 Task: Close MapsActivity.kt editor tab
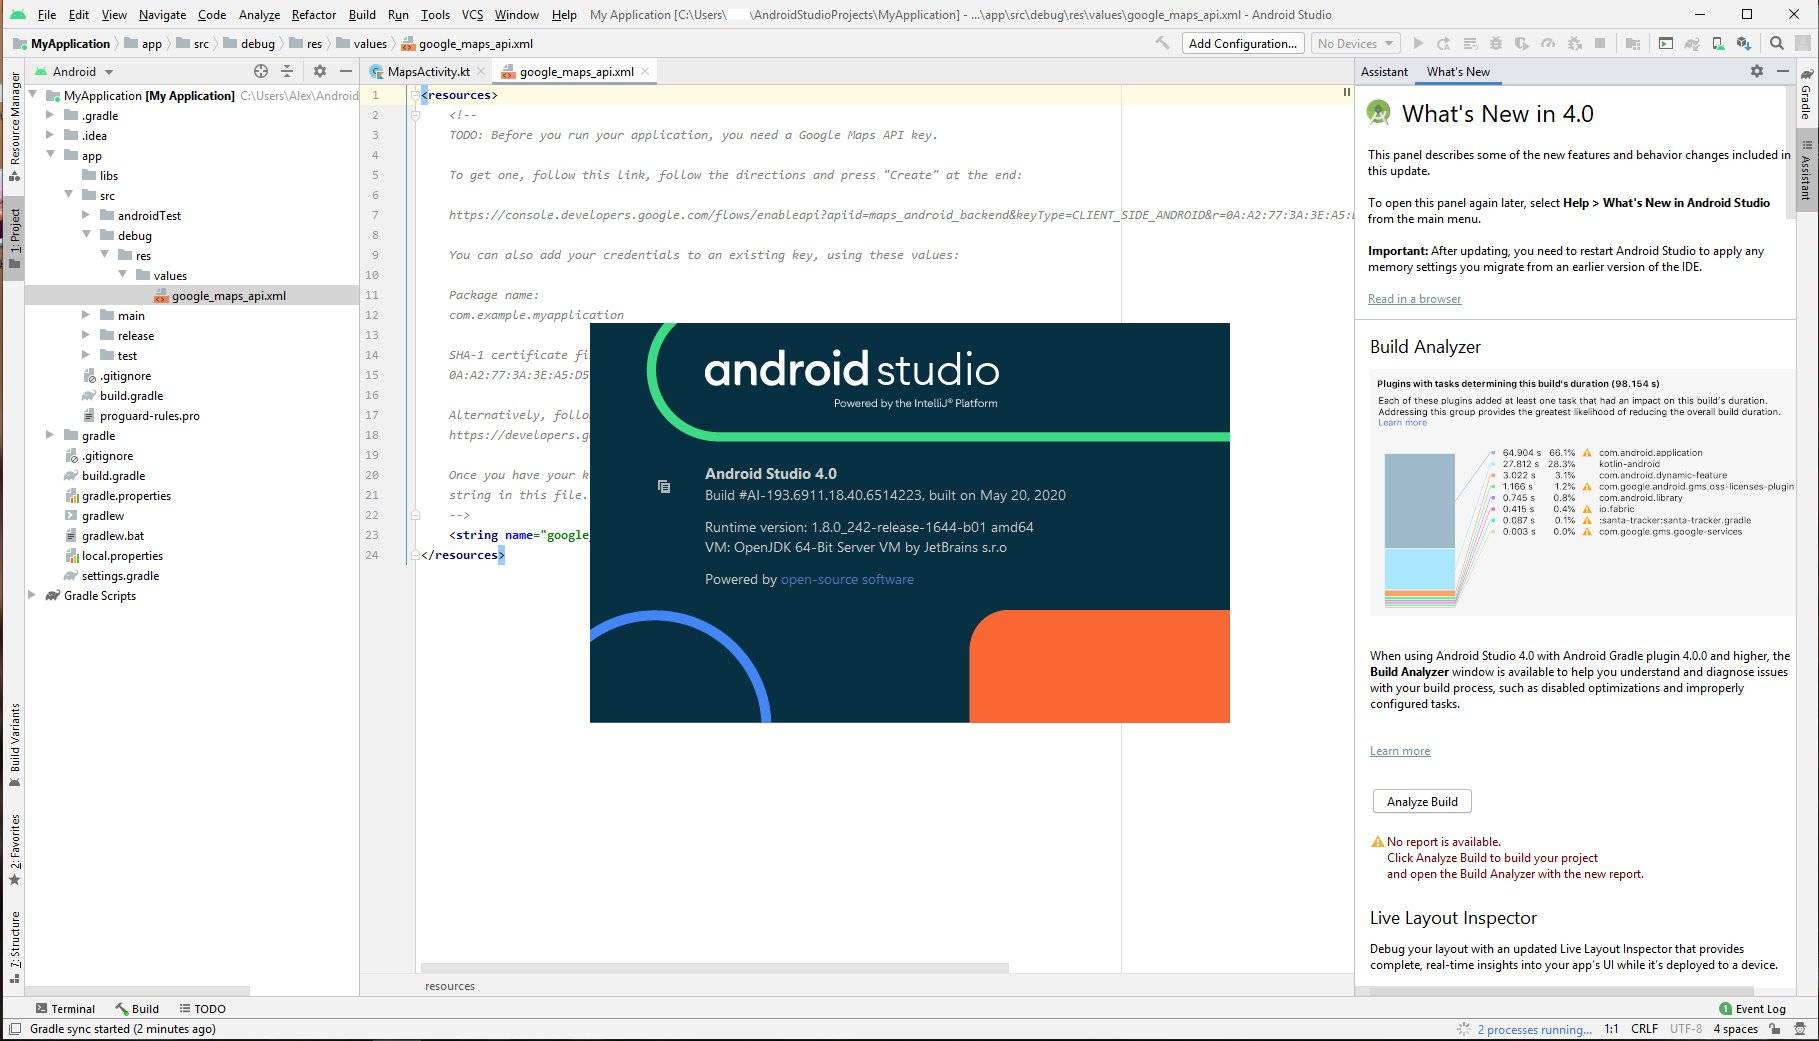[x=481, y=71]
